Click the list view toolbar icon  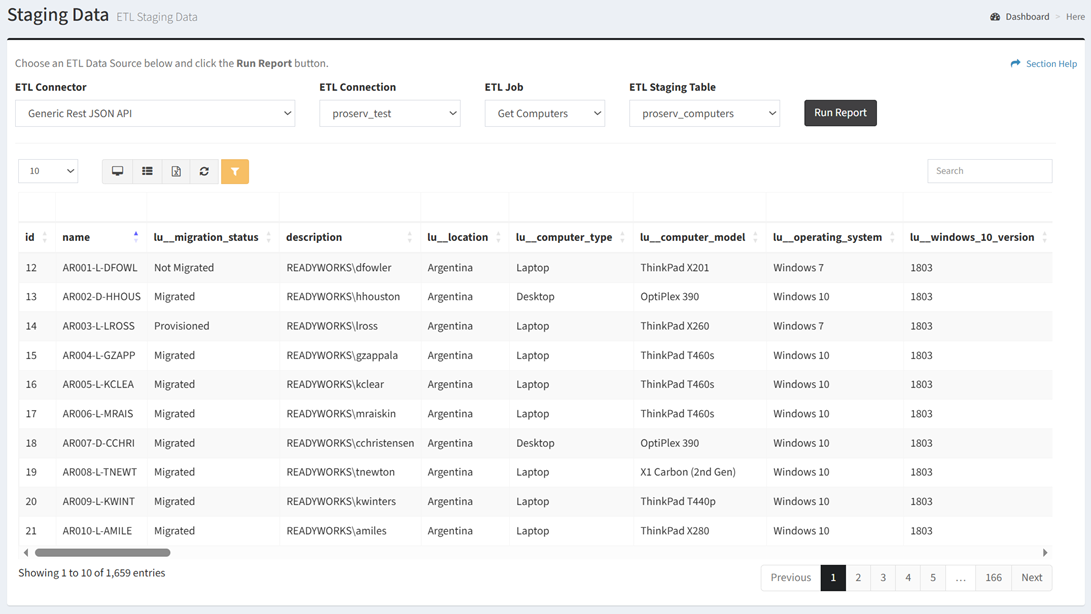pos(147,171)
